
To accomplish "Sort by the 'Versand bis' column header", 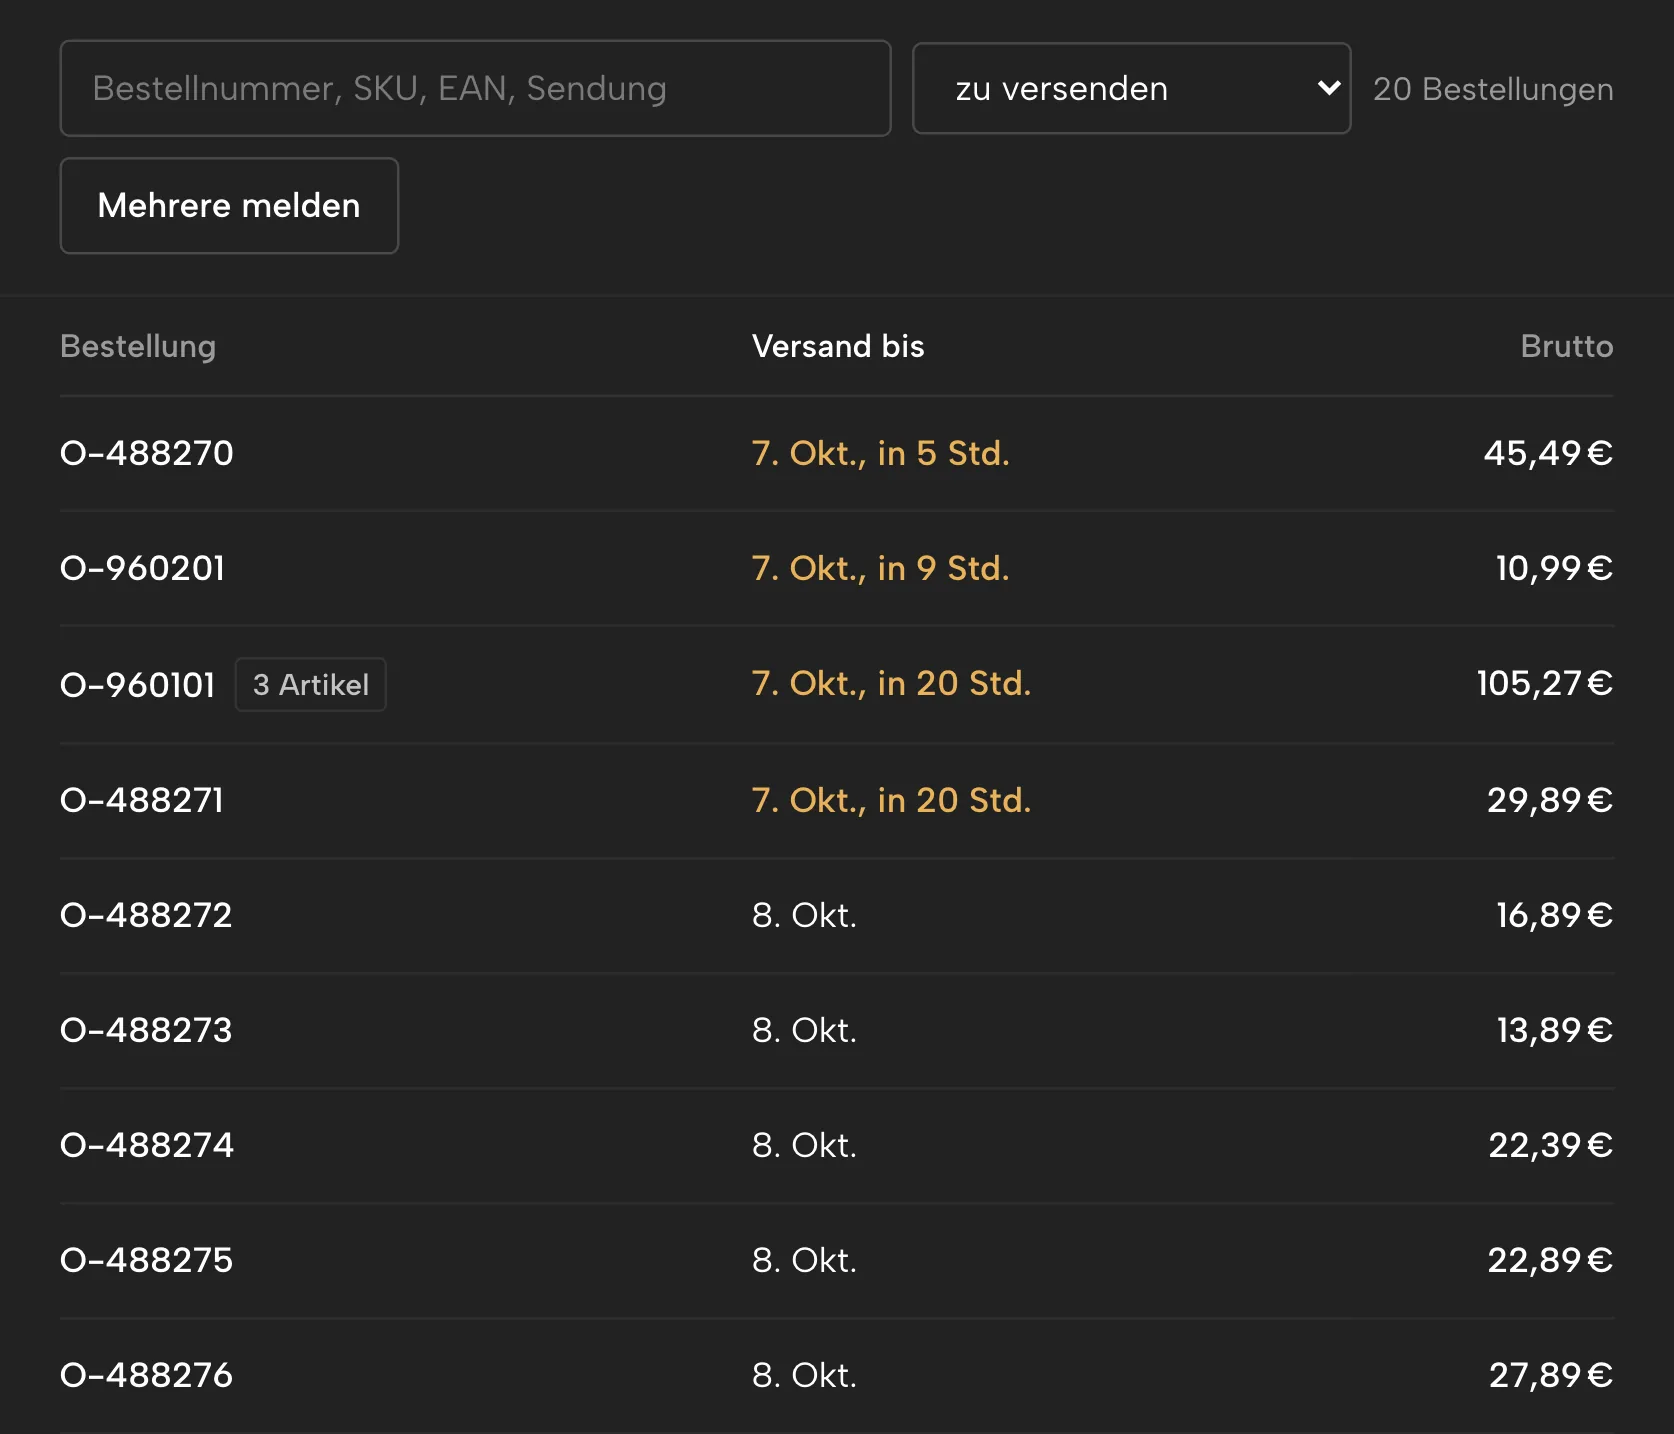I will (838, 346).
